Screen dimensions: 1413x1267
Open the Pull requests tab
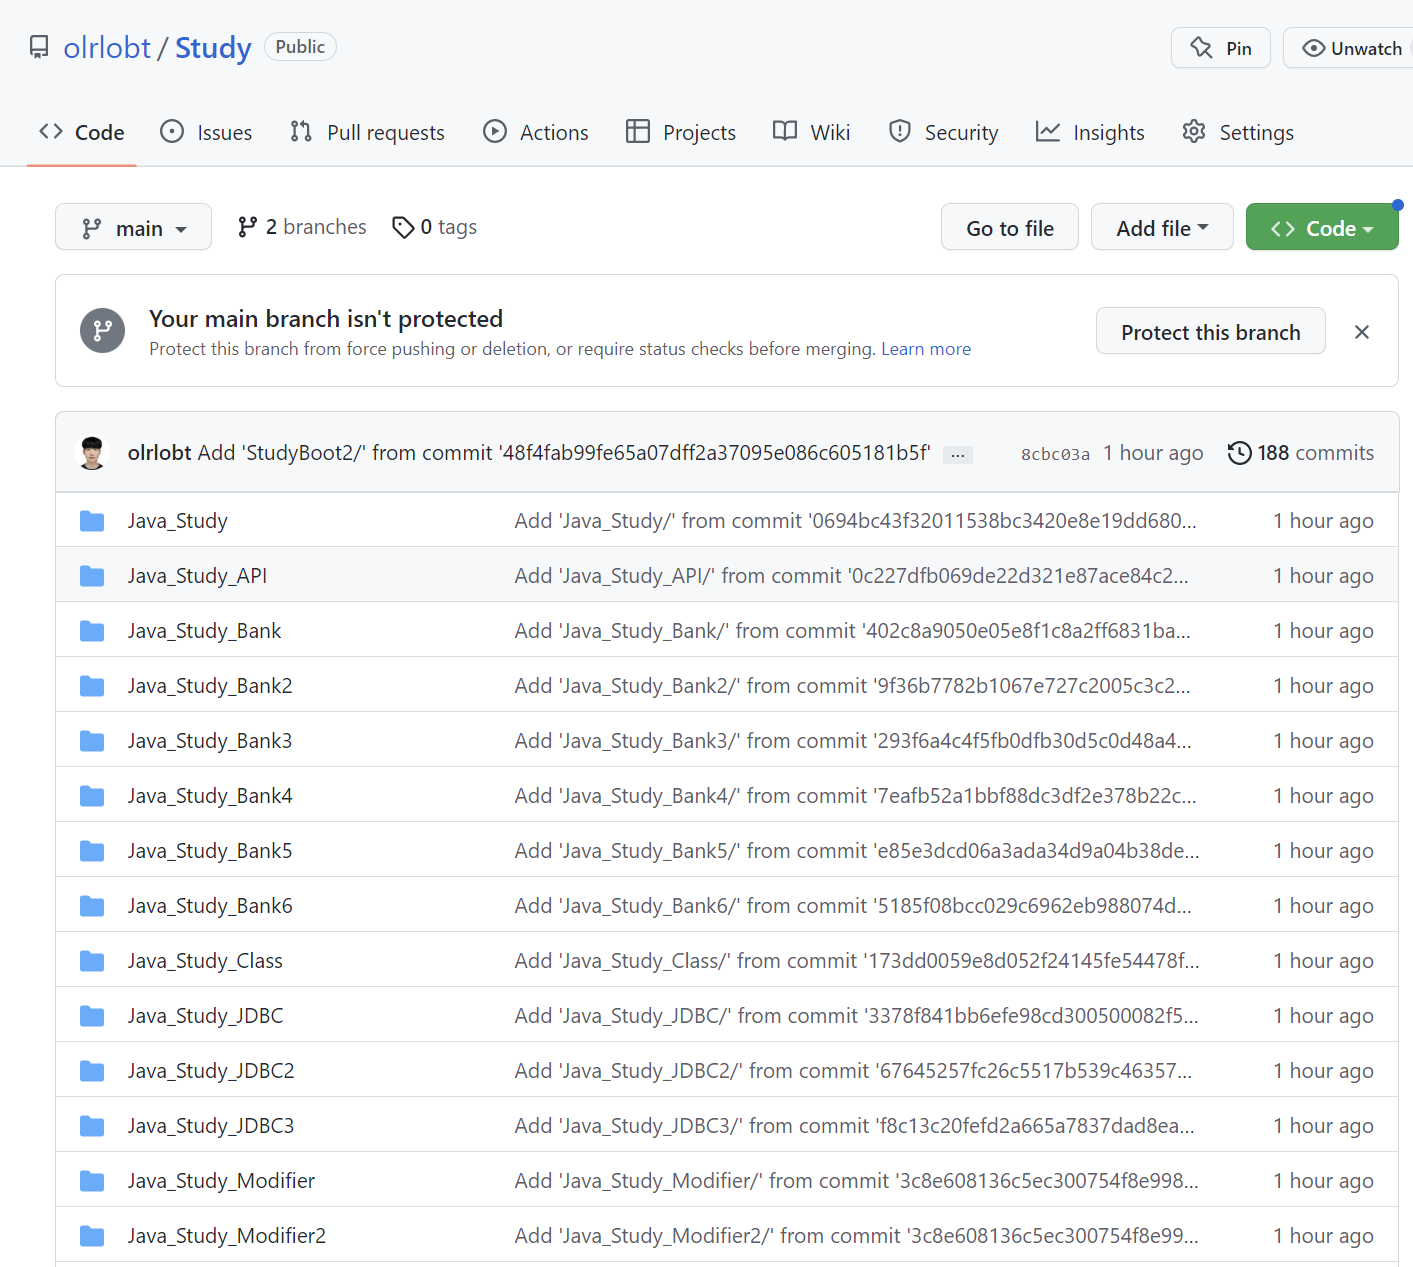[x=367, y=132]
